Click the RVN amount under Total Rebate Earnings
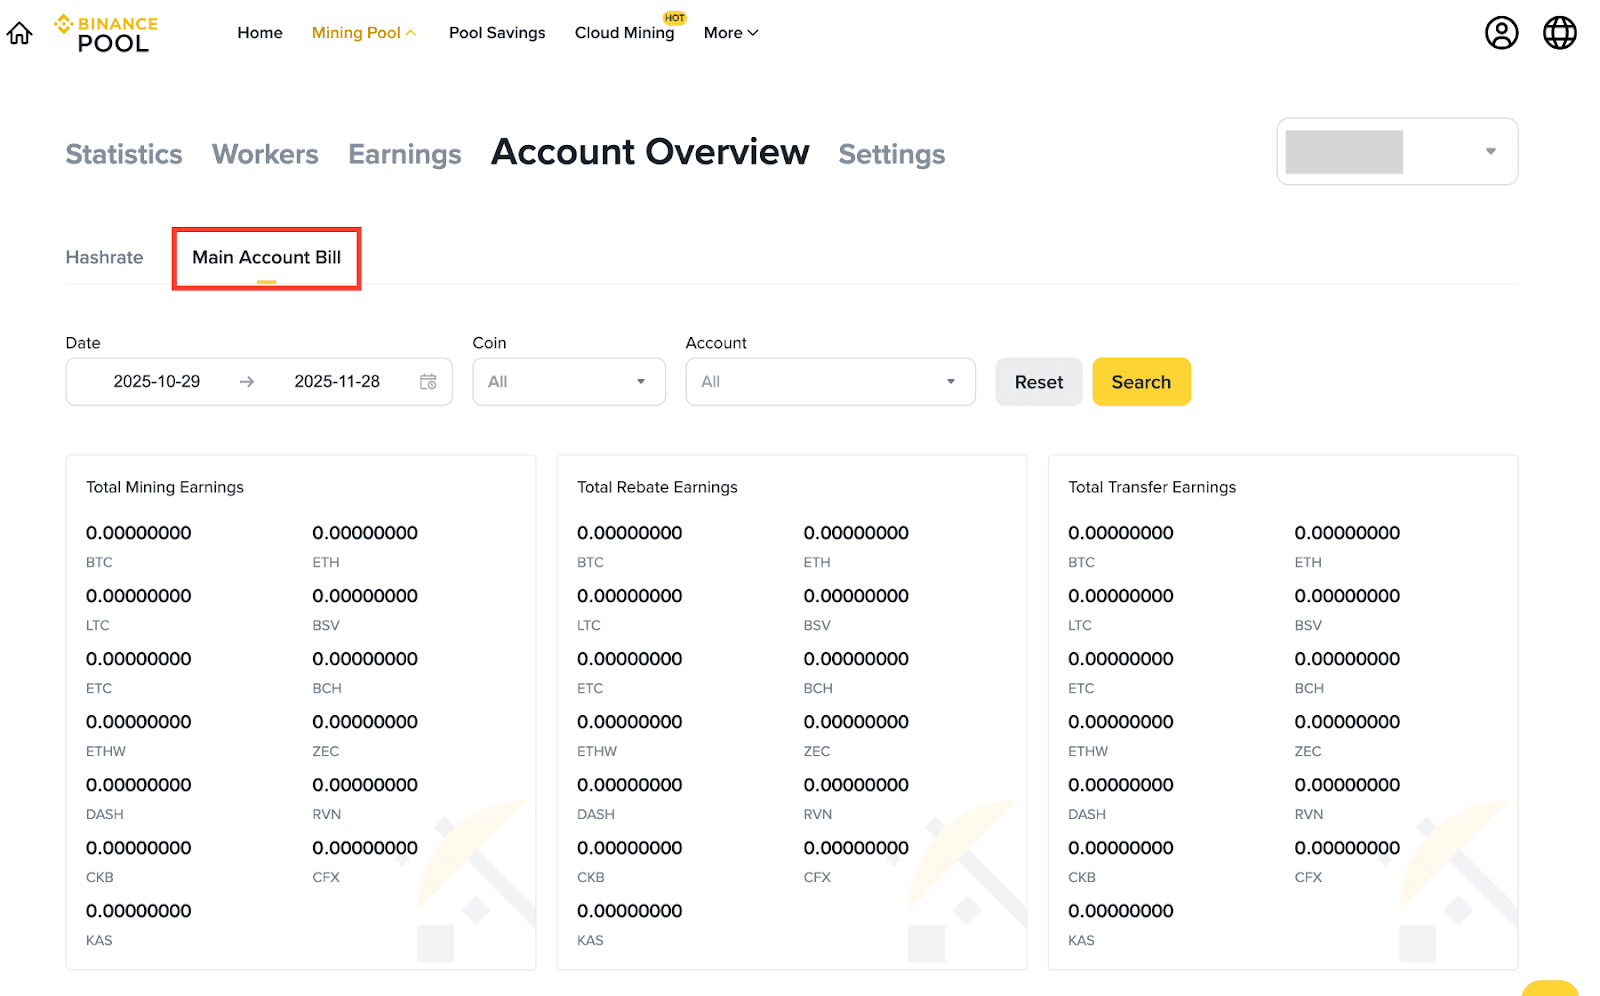The width and height of the screenshot is (1600, 996). point(856,785)
